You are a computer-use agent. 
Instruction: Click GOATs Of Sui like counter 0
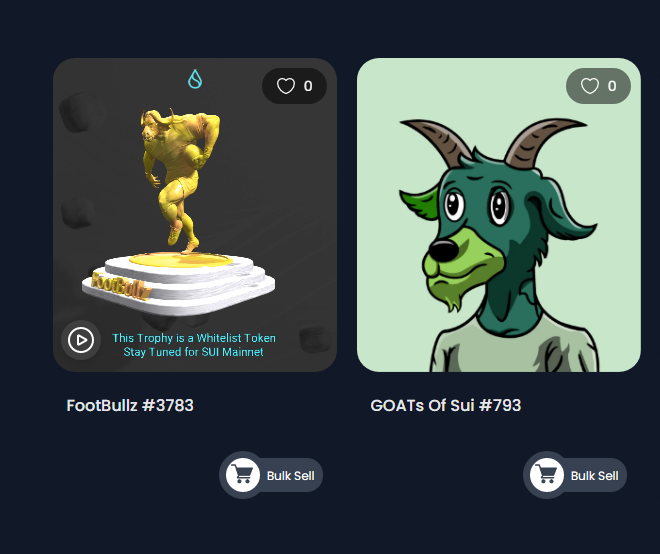tap(612, 86)
